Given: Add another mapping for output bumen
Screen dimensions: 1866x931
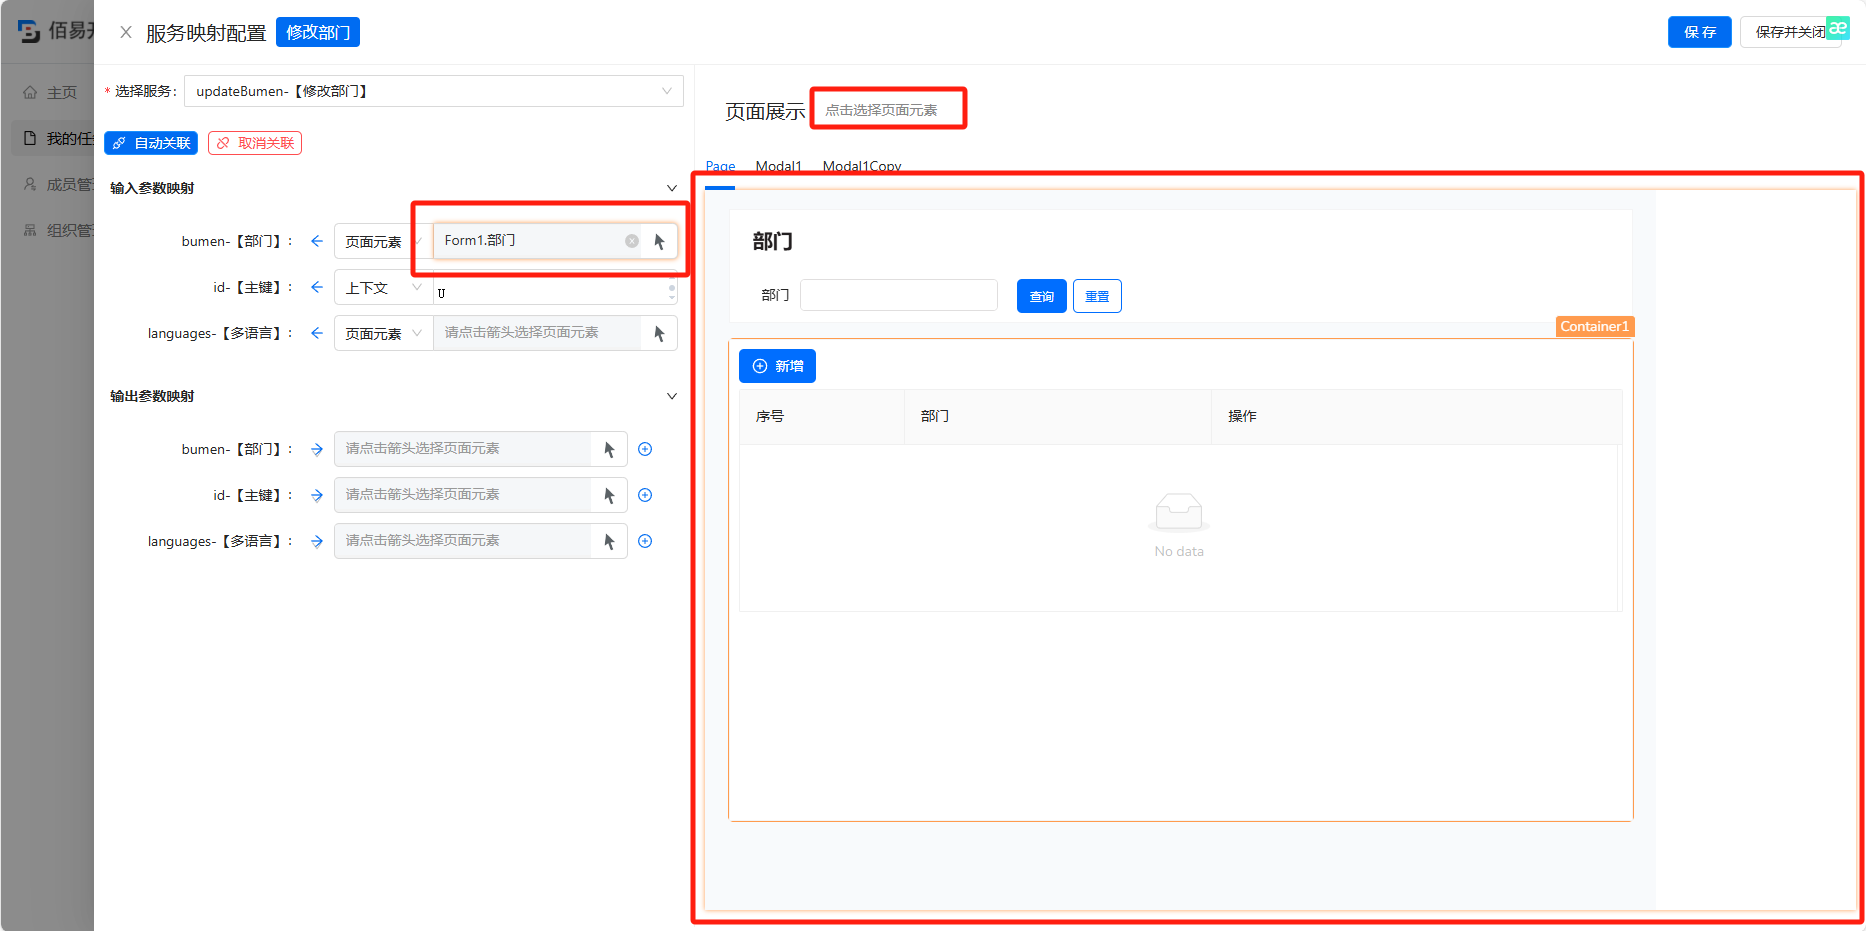Looking at the screenshot, I should pyautogui.click(x=645, y=449).
